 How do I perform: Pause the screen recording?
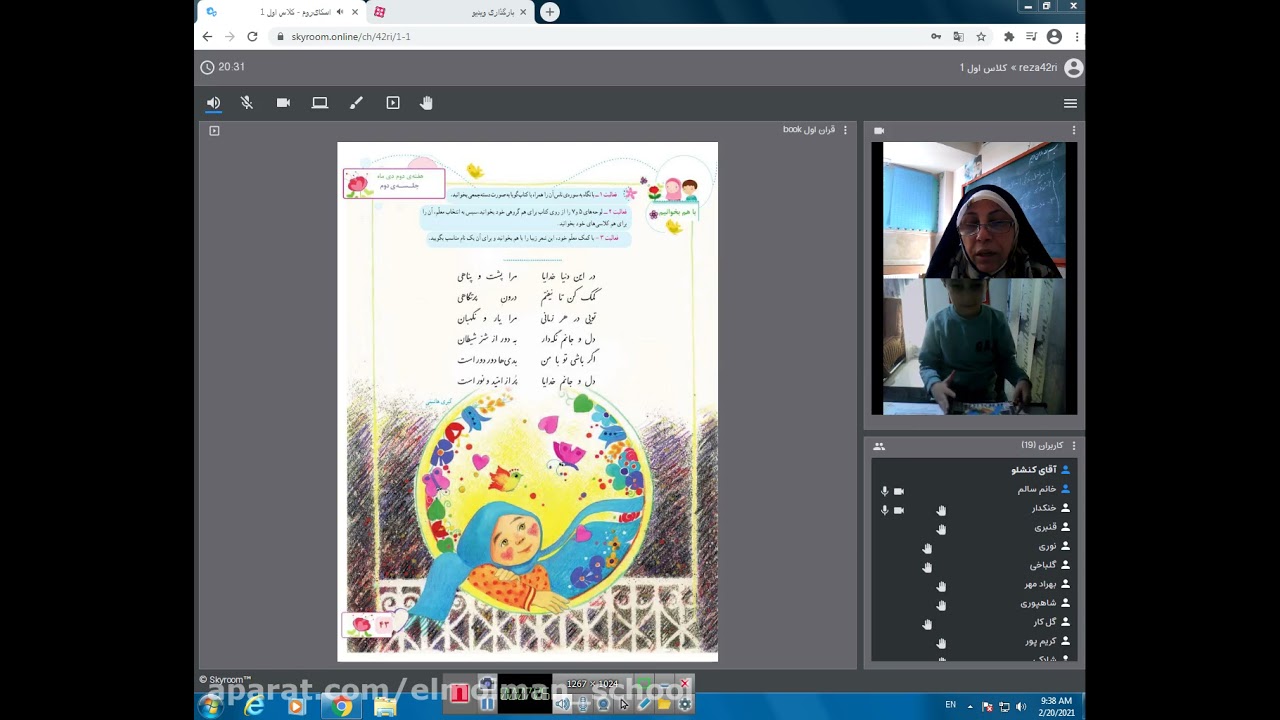tap(487, 702)
